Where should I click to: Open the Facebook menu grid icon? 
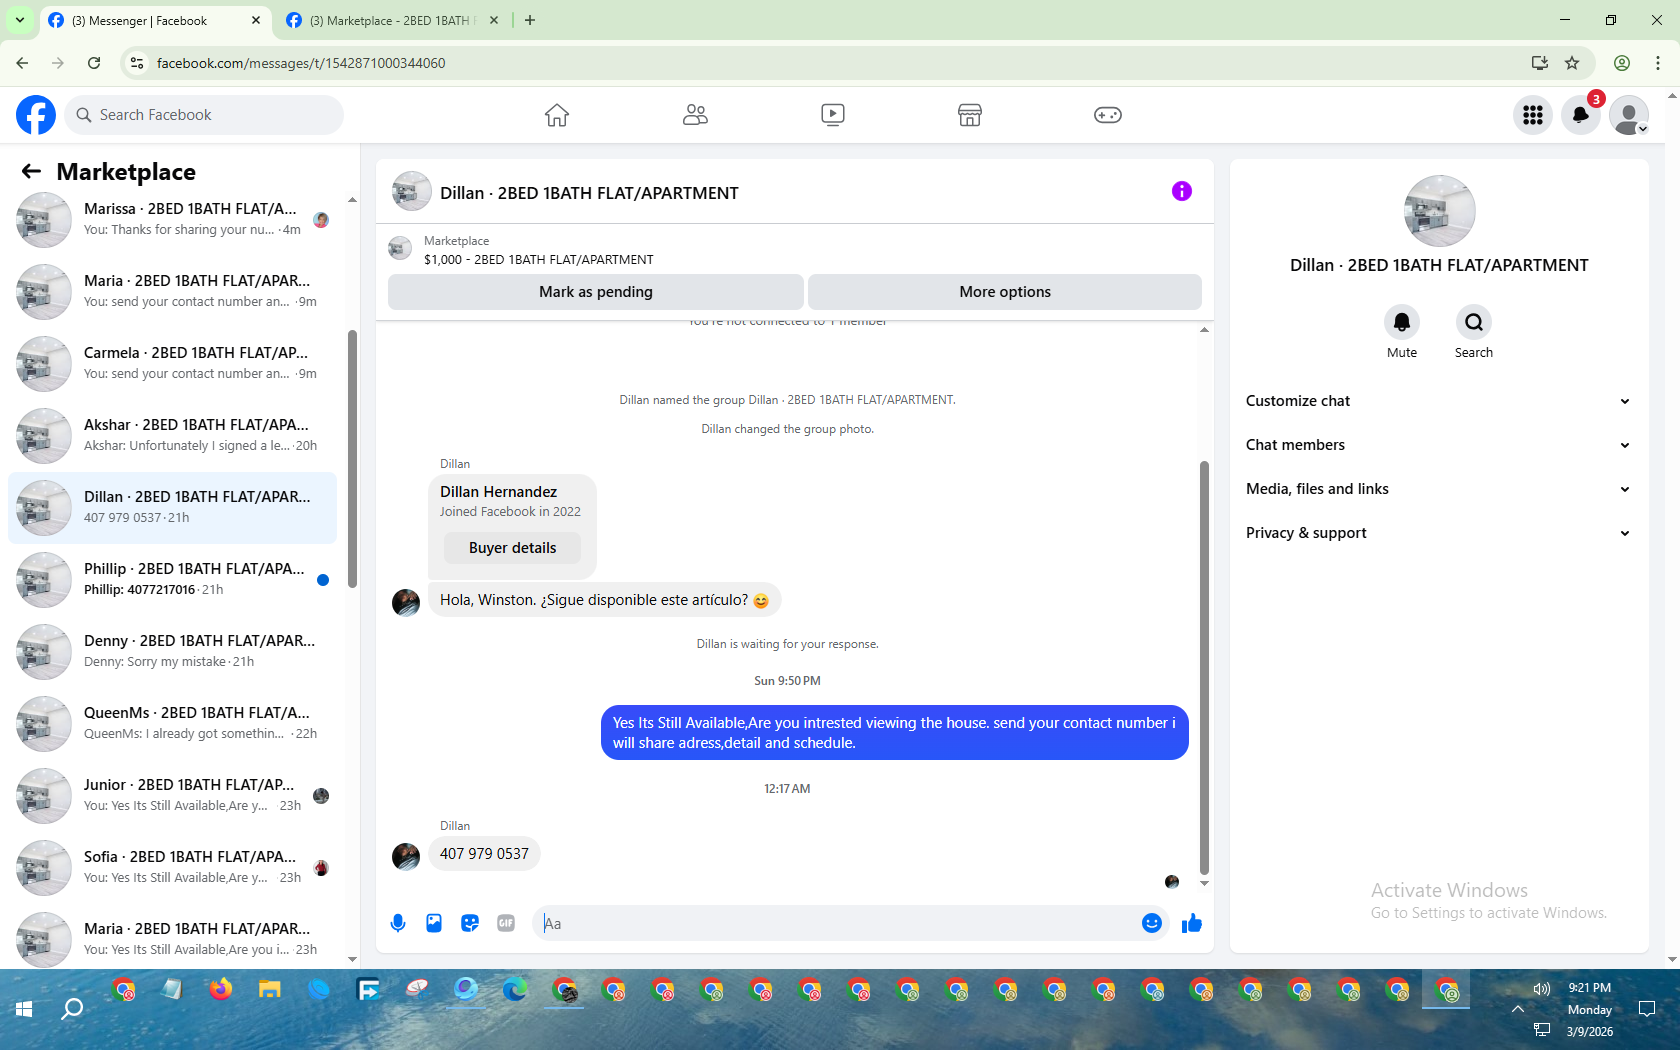point(1533,115)
